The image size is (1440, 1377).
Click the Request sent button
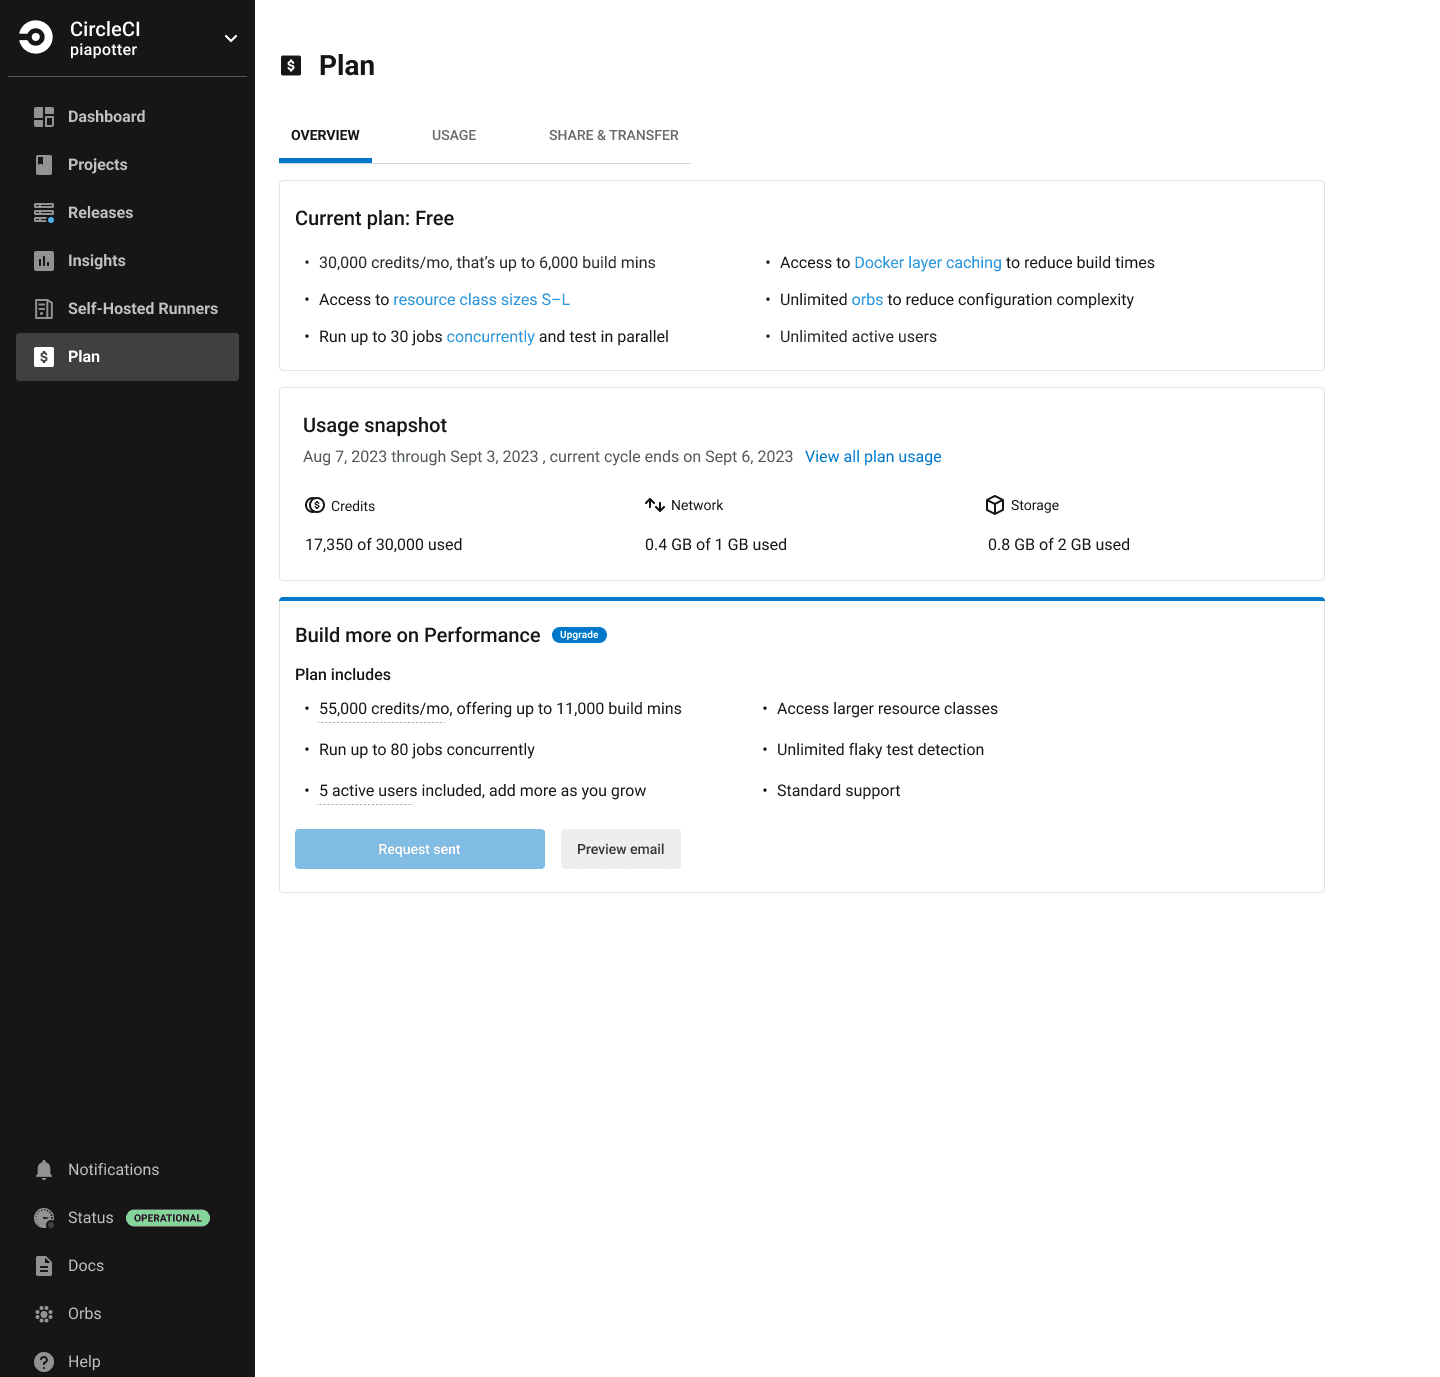coord(420,849)
